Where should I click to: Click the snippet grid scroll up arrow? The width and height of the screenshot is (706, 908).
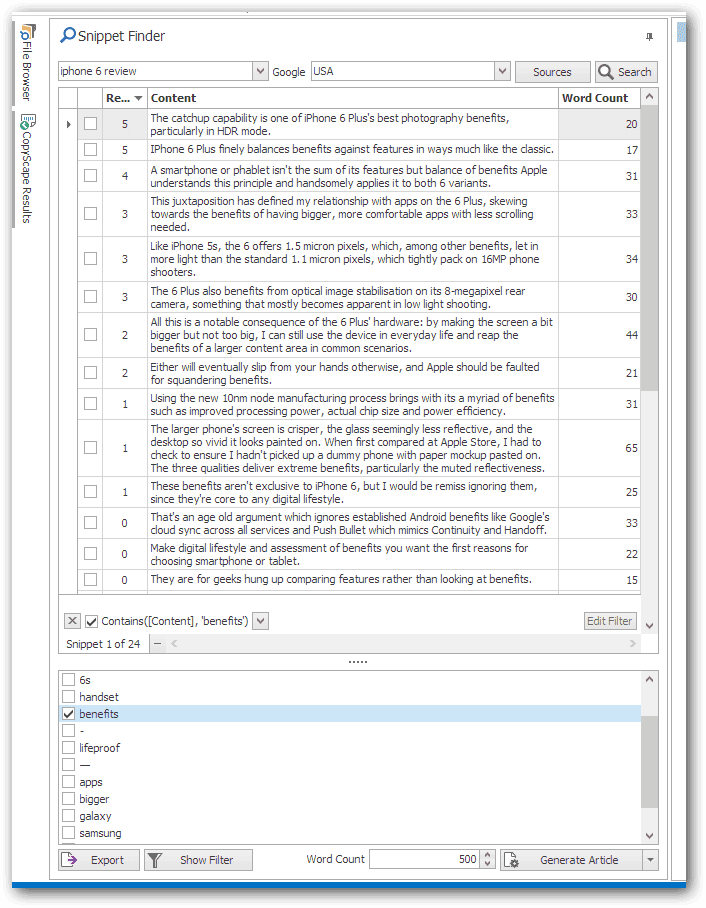(649, 97)
